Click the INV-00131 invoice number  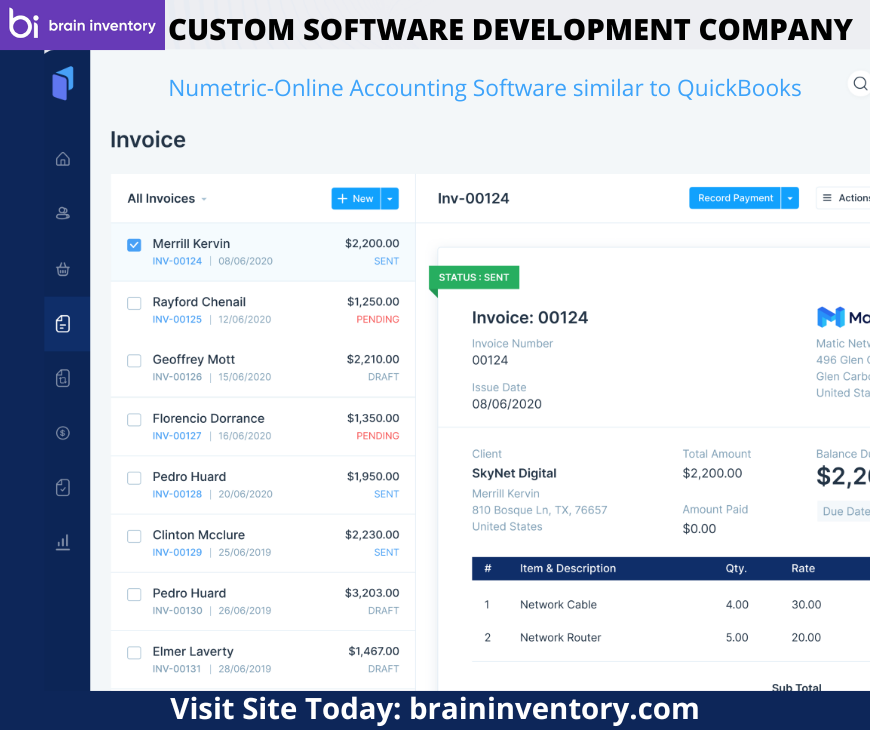tap(176, 669)
